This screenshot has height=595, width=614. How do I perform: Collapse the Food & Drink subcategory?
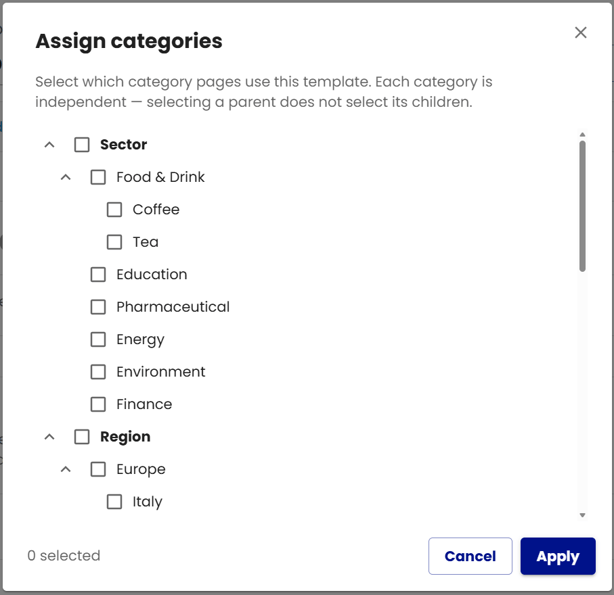point(66,177)
